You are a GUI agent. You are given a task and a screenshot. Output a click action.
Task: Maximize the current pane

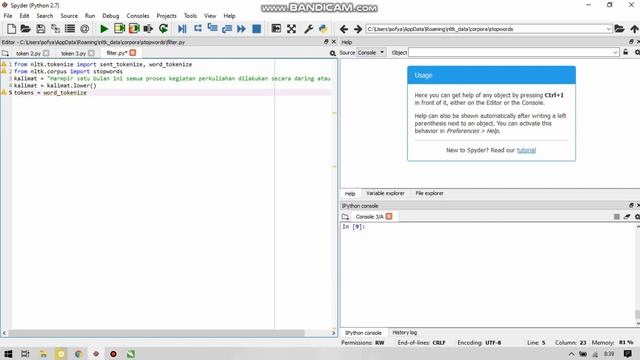point(276,29)
